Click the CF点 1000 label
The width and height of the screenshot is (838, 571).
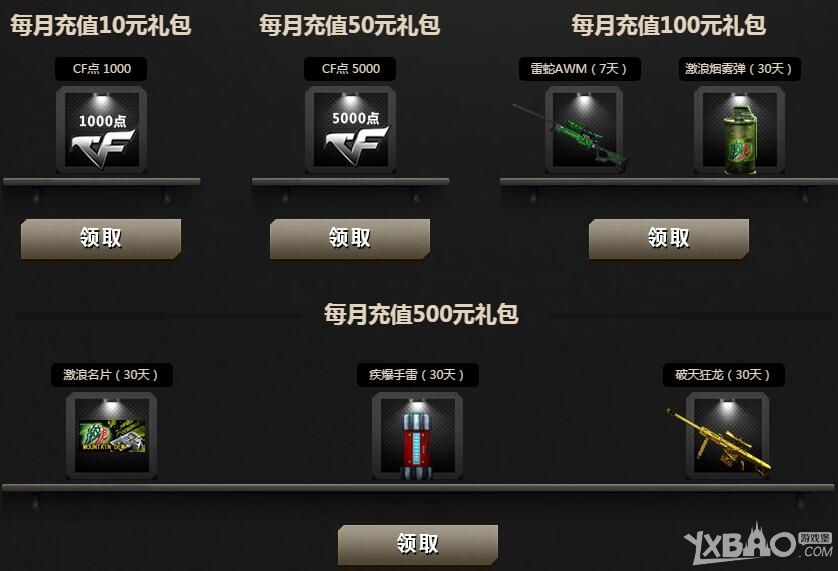click(102, 69)
